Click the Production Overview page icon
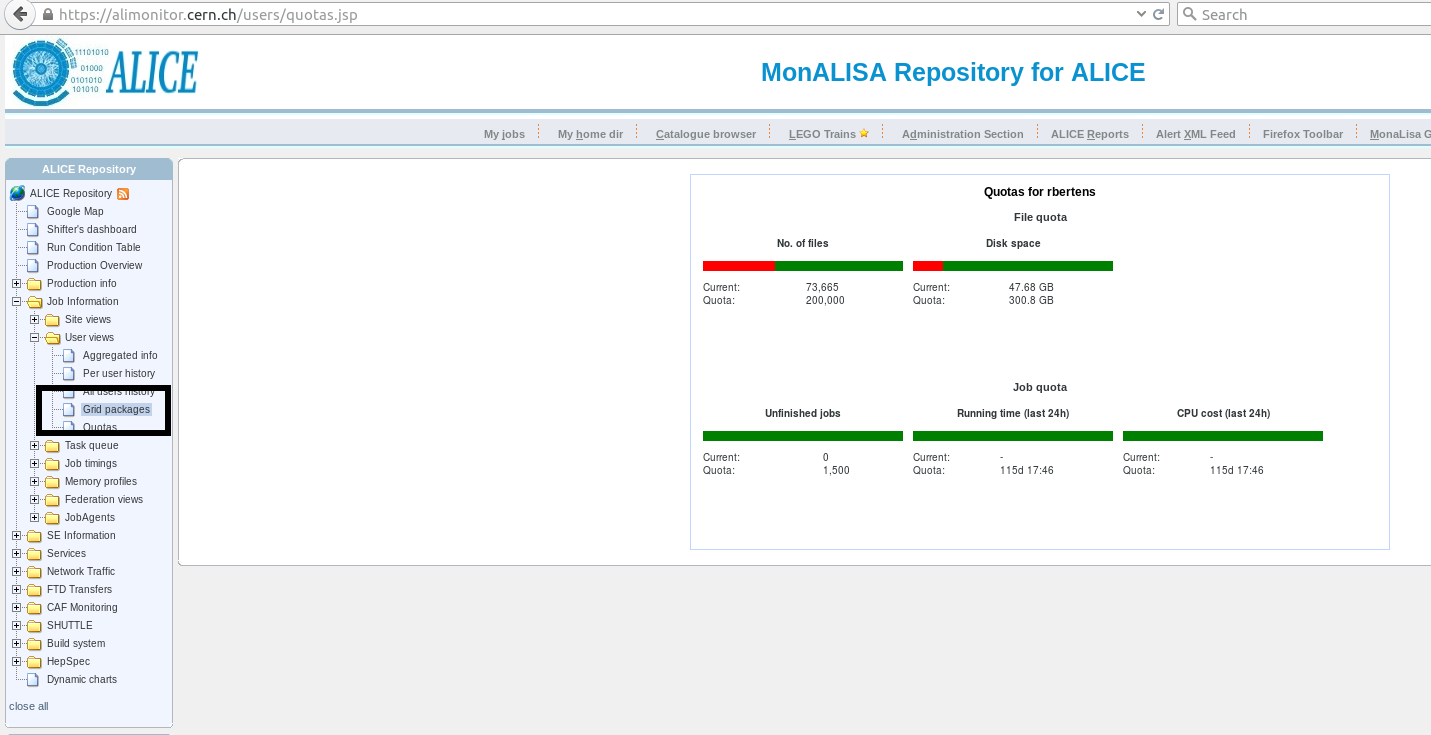 tap(33, 265)
